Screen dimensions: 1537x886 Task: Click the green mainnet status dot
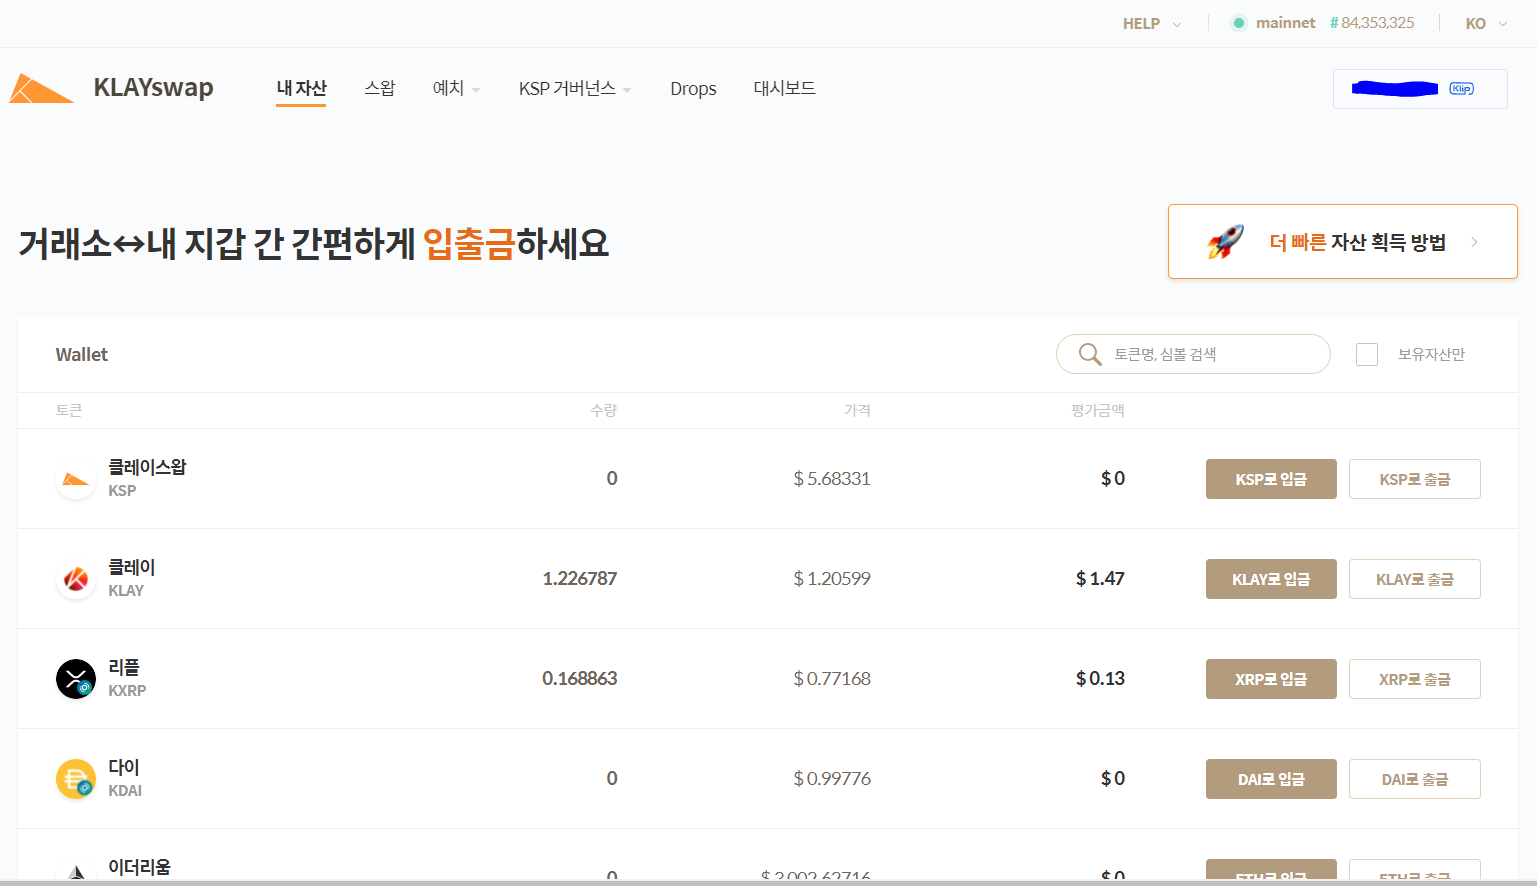pos(1239,23)
